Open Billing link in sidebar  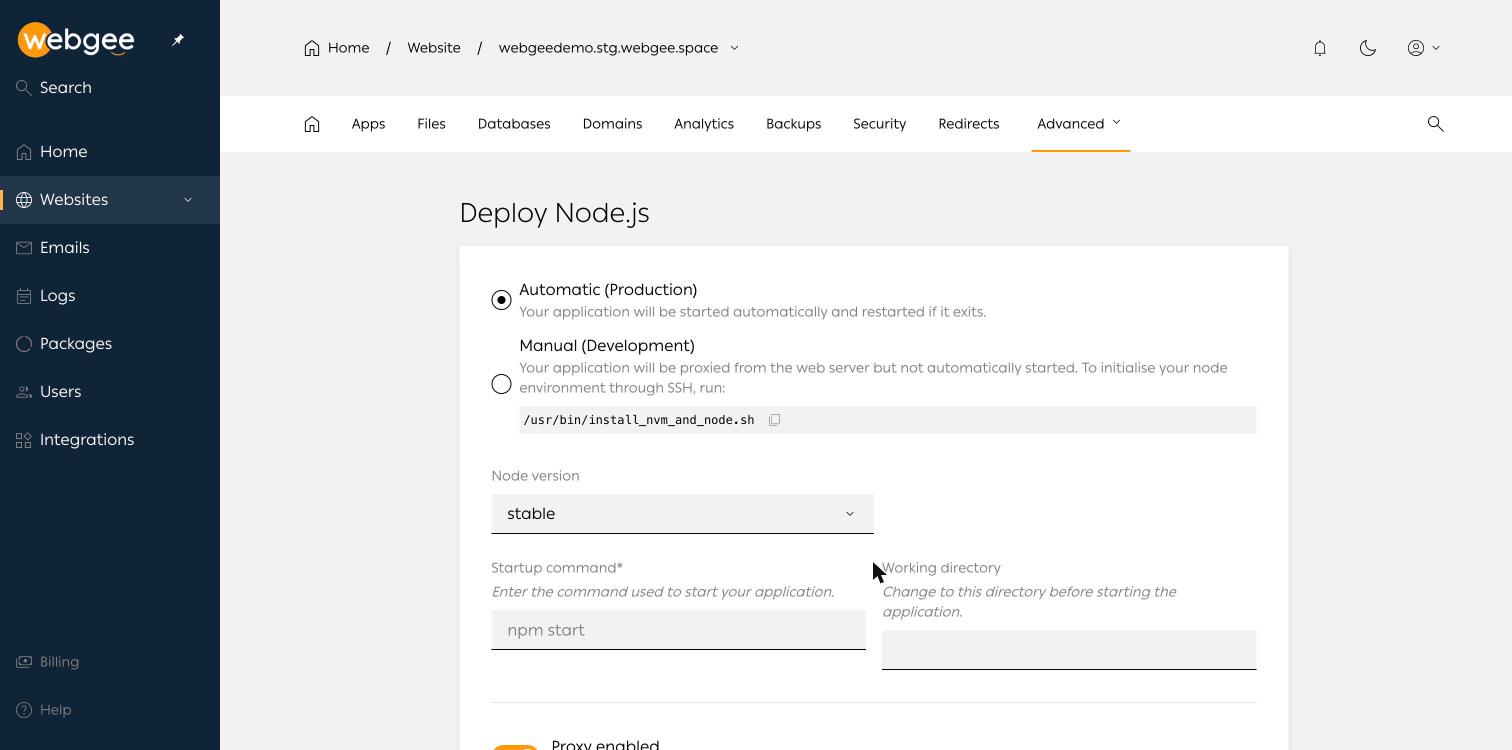point(59,662)
